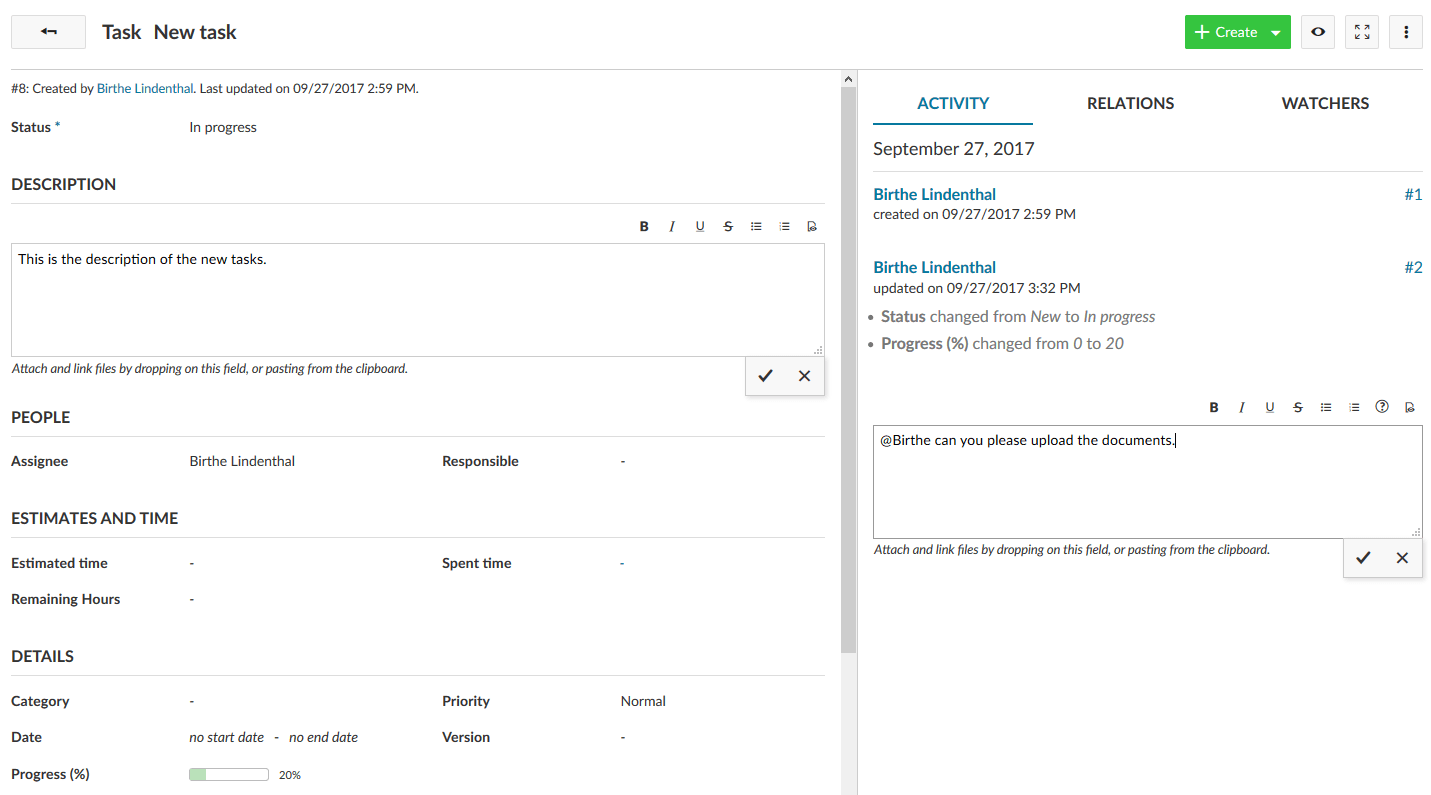The height and width of the screenshot is (795, 1431).
Task: Open Birthe Lindenthal creator link
Action: click(145, 88)
